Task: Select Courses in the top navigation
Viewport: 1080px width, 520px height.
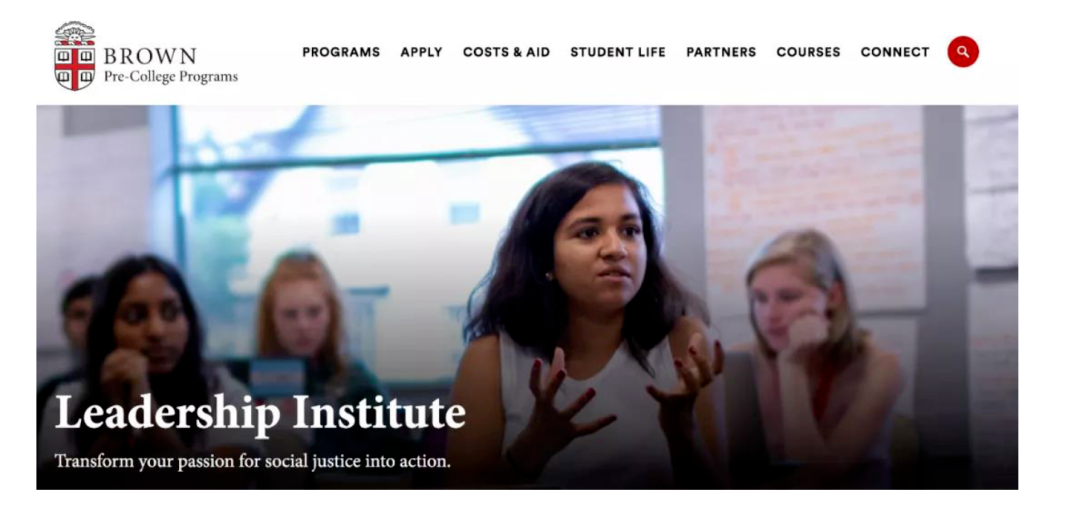Action: (808, 52)
